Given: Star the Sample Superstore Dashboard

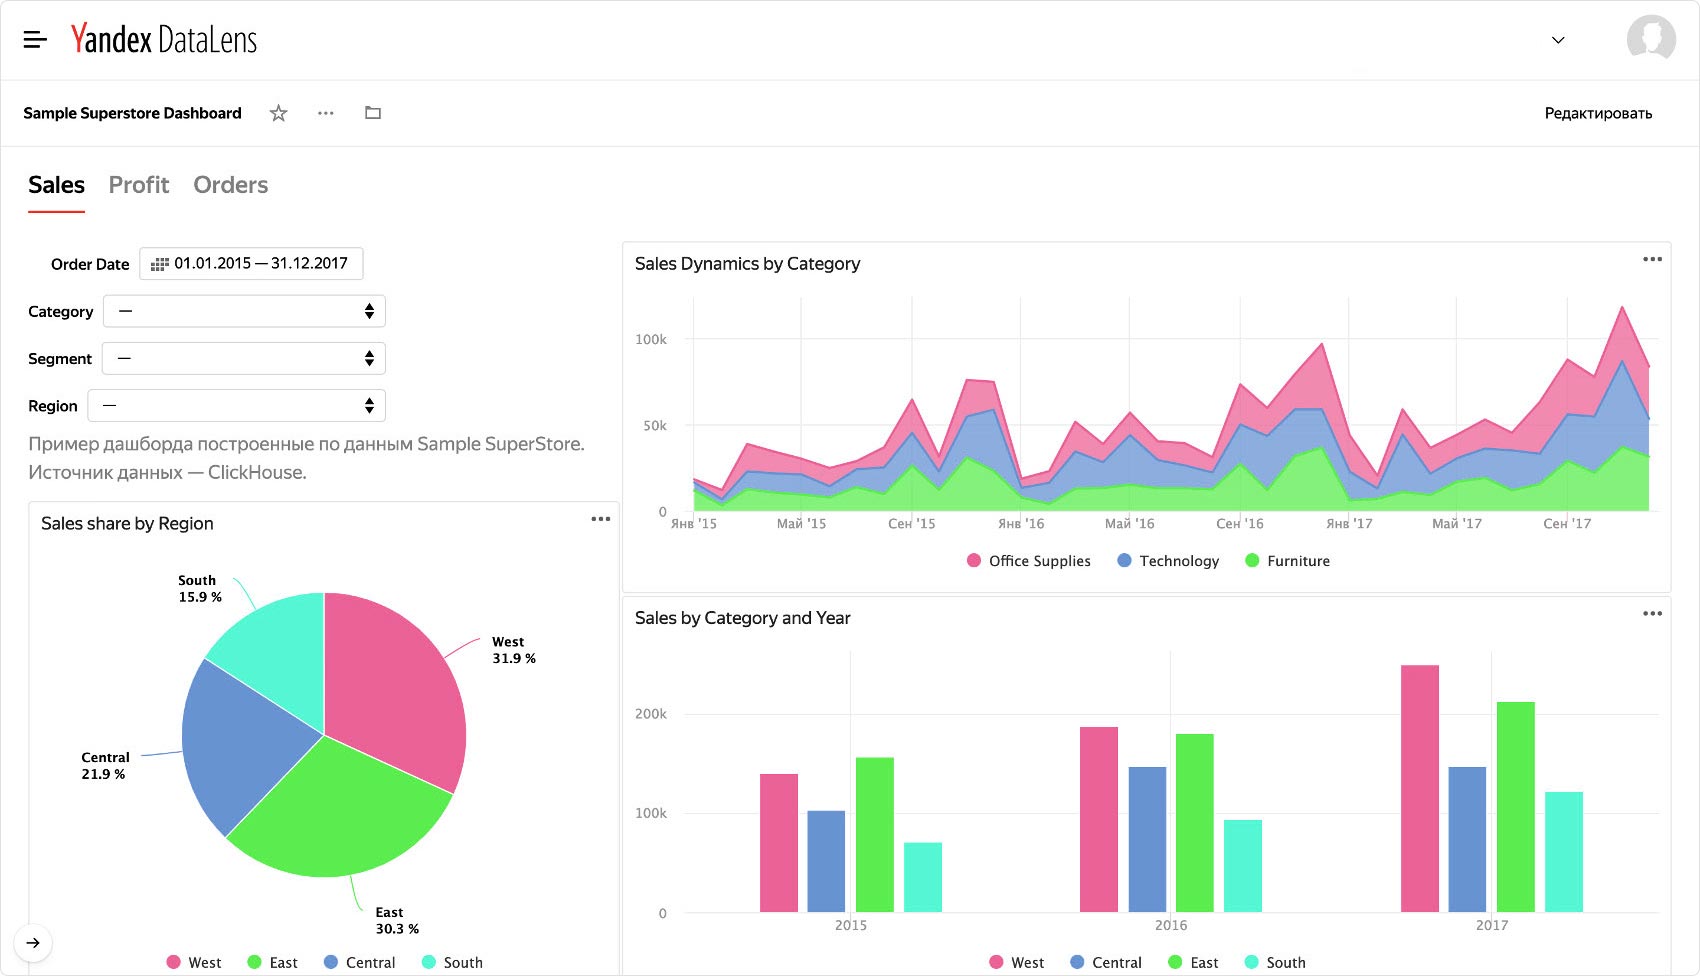Looking at the screenshot, I should coord(279,113).
